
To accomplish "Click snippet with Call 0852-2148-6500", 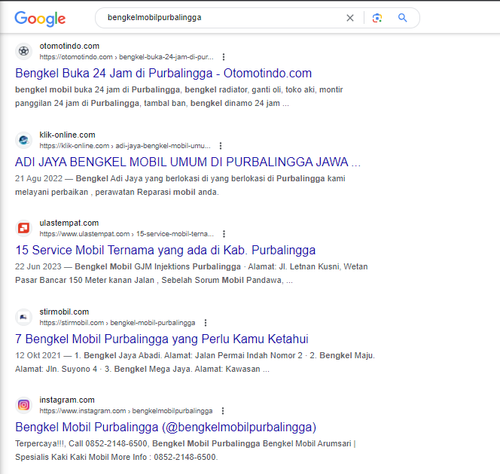I will tap(185, 450).
